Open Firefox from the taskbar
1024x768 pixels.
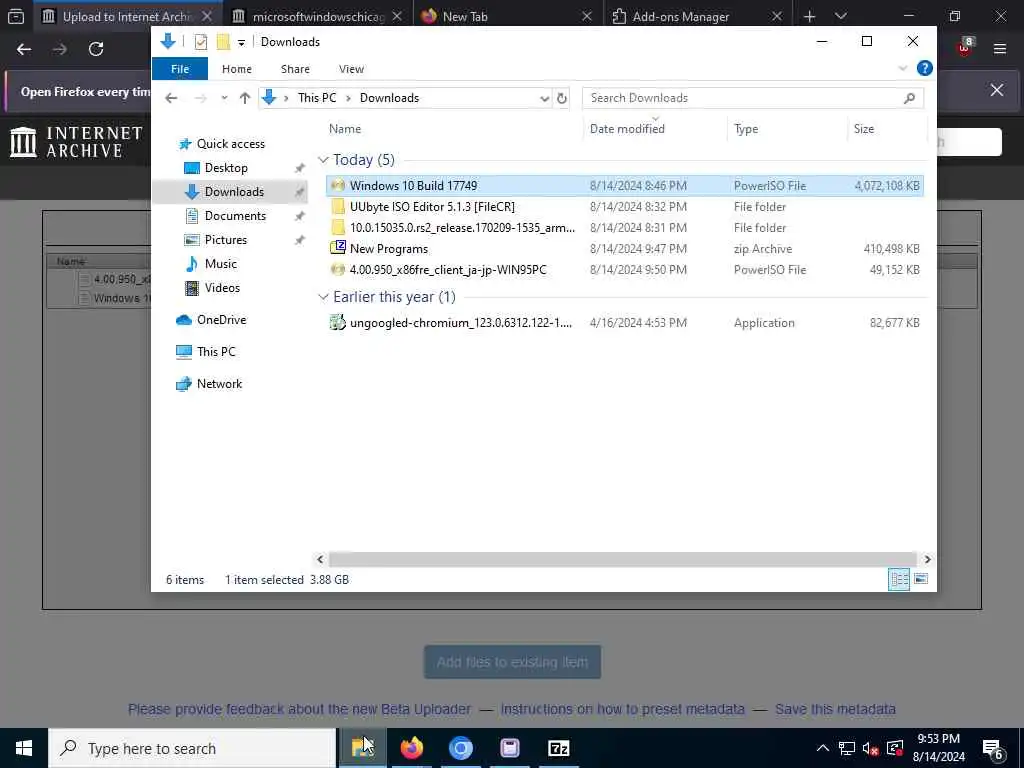tap(411, 748)
